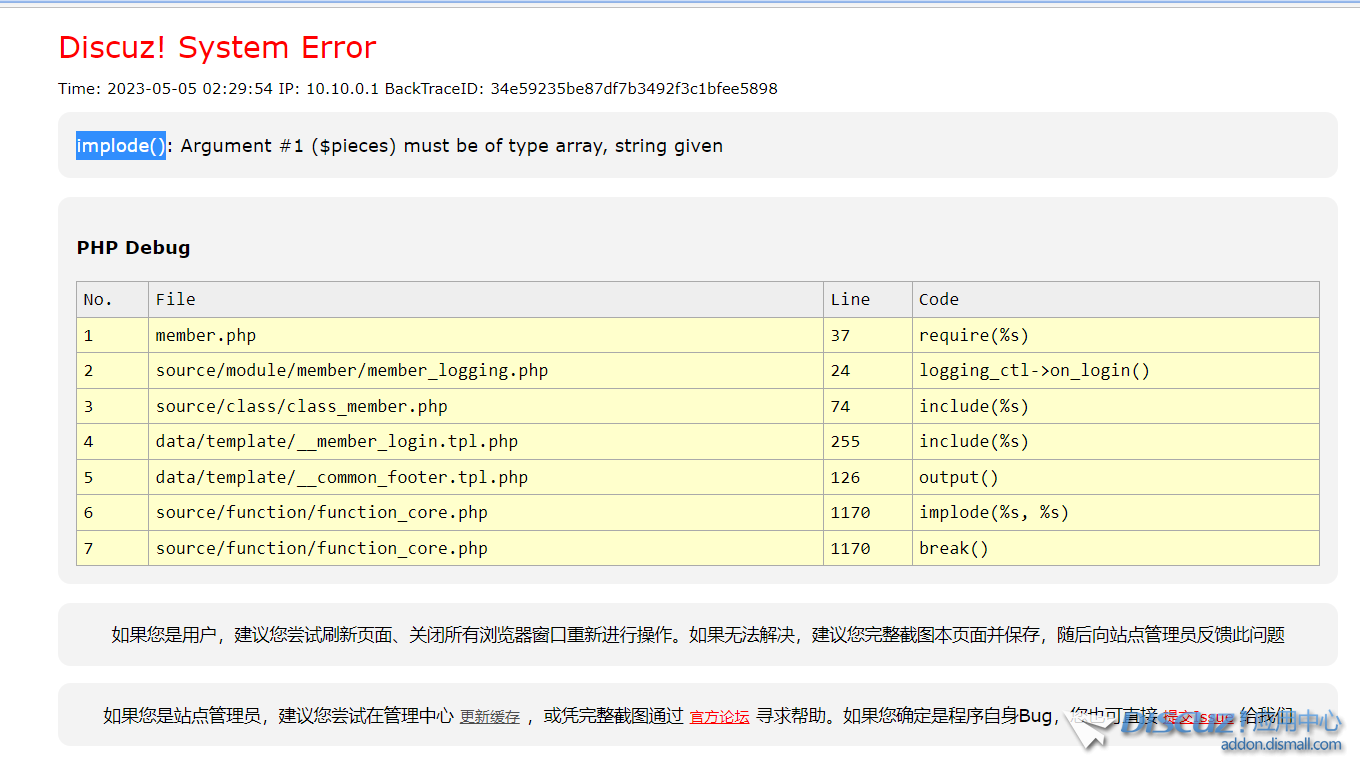
Task: Click the __member_login.tpl.php file path
Action: pyautogui.click(x=336, y=441)
